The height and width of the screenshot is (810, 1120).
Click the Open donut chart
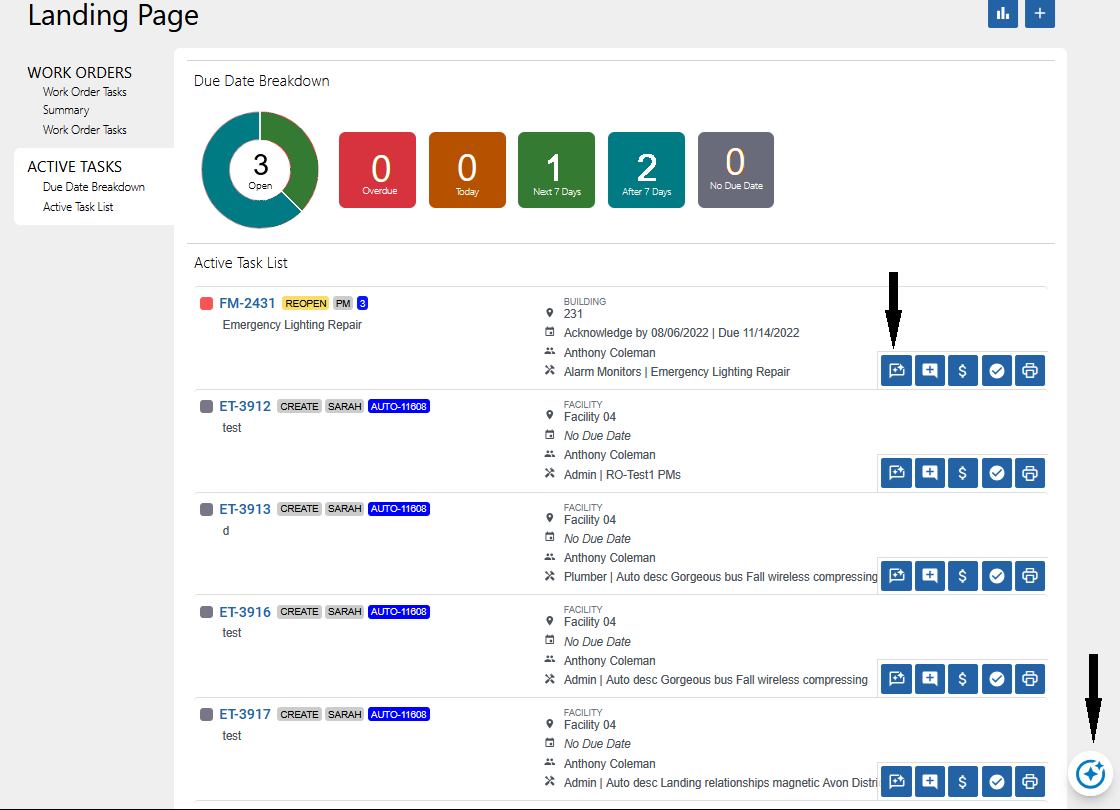[x=259, y=169]
